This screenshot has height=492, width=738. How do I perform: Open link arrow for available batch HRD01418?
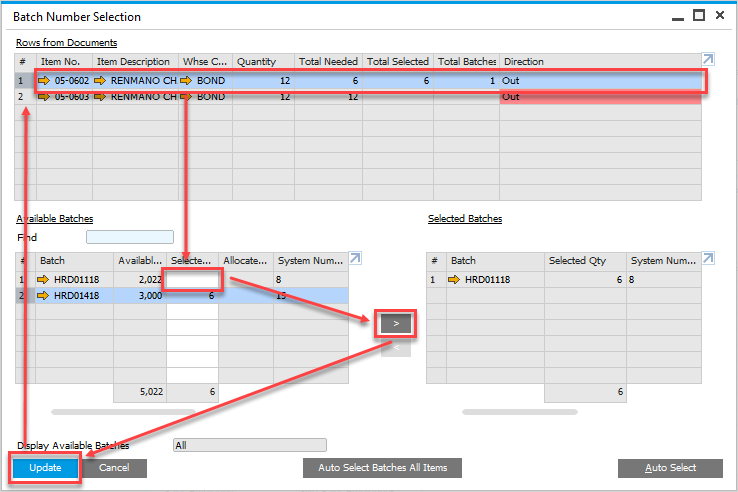click(43, 296)
